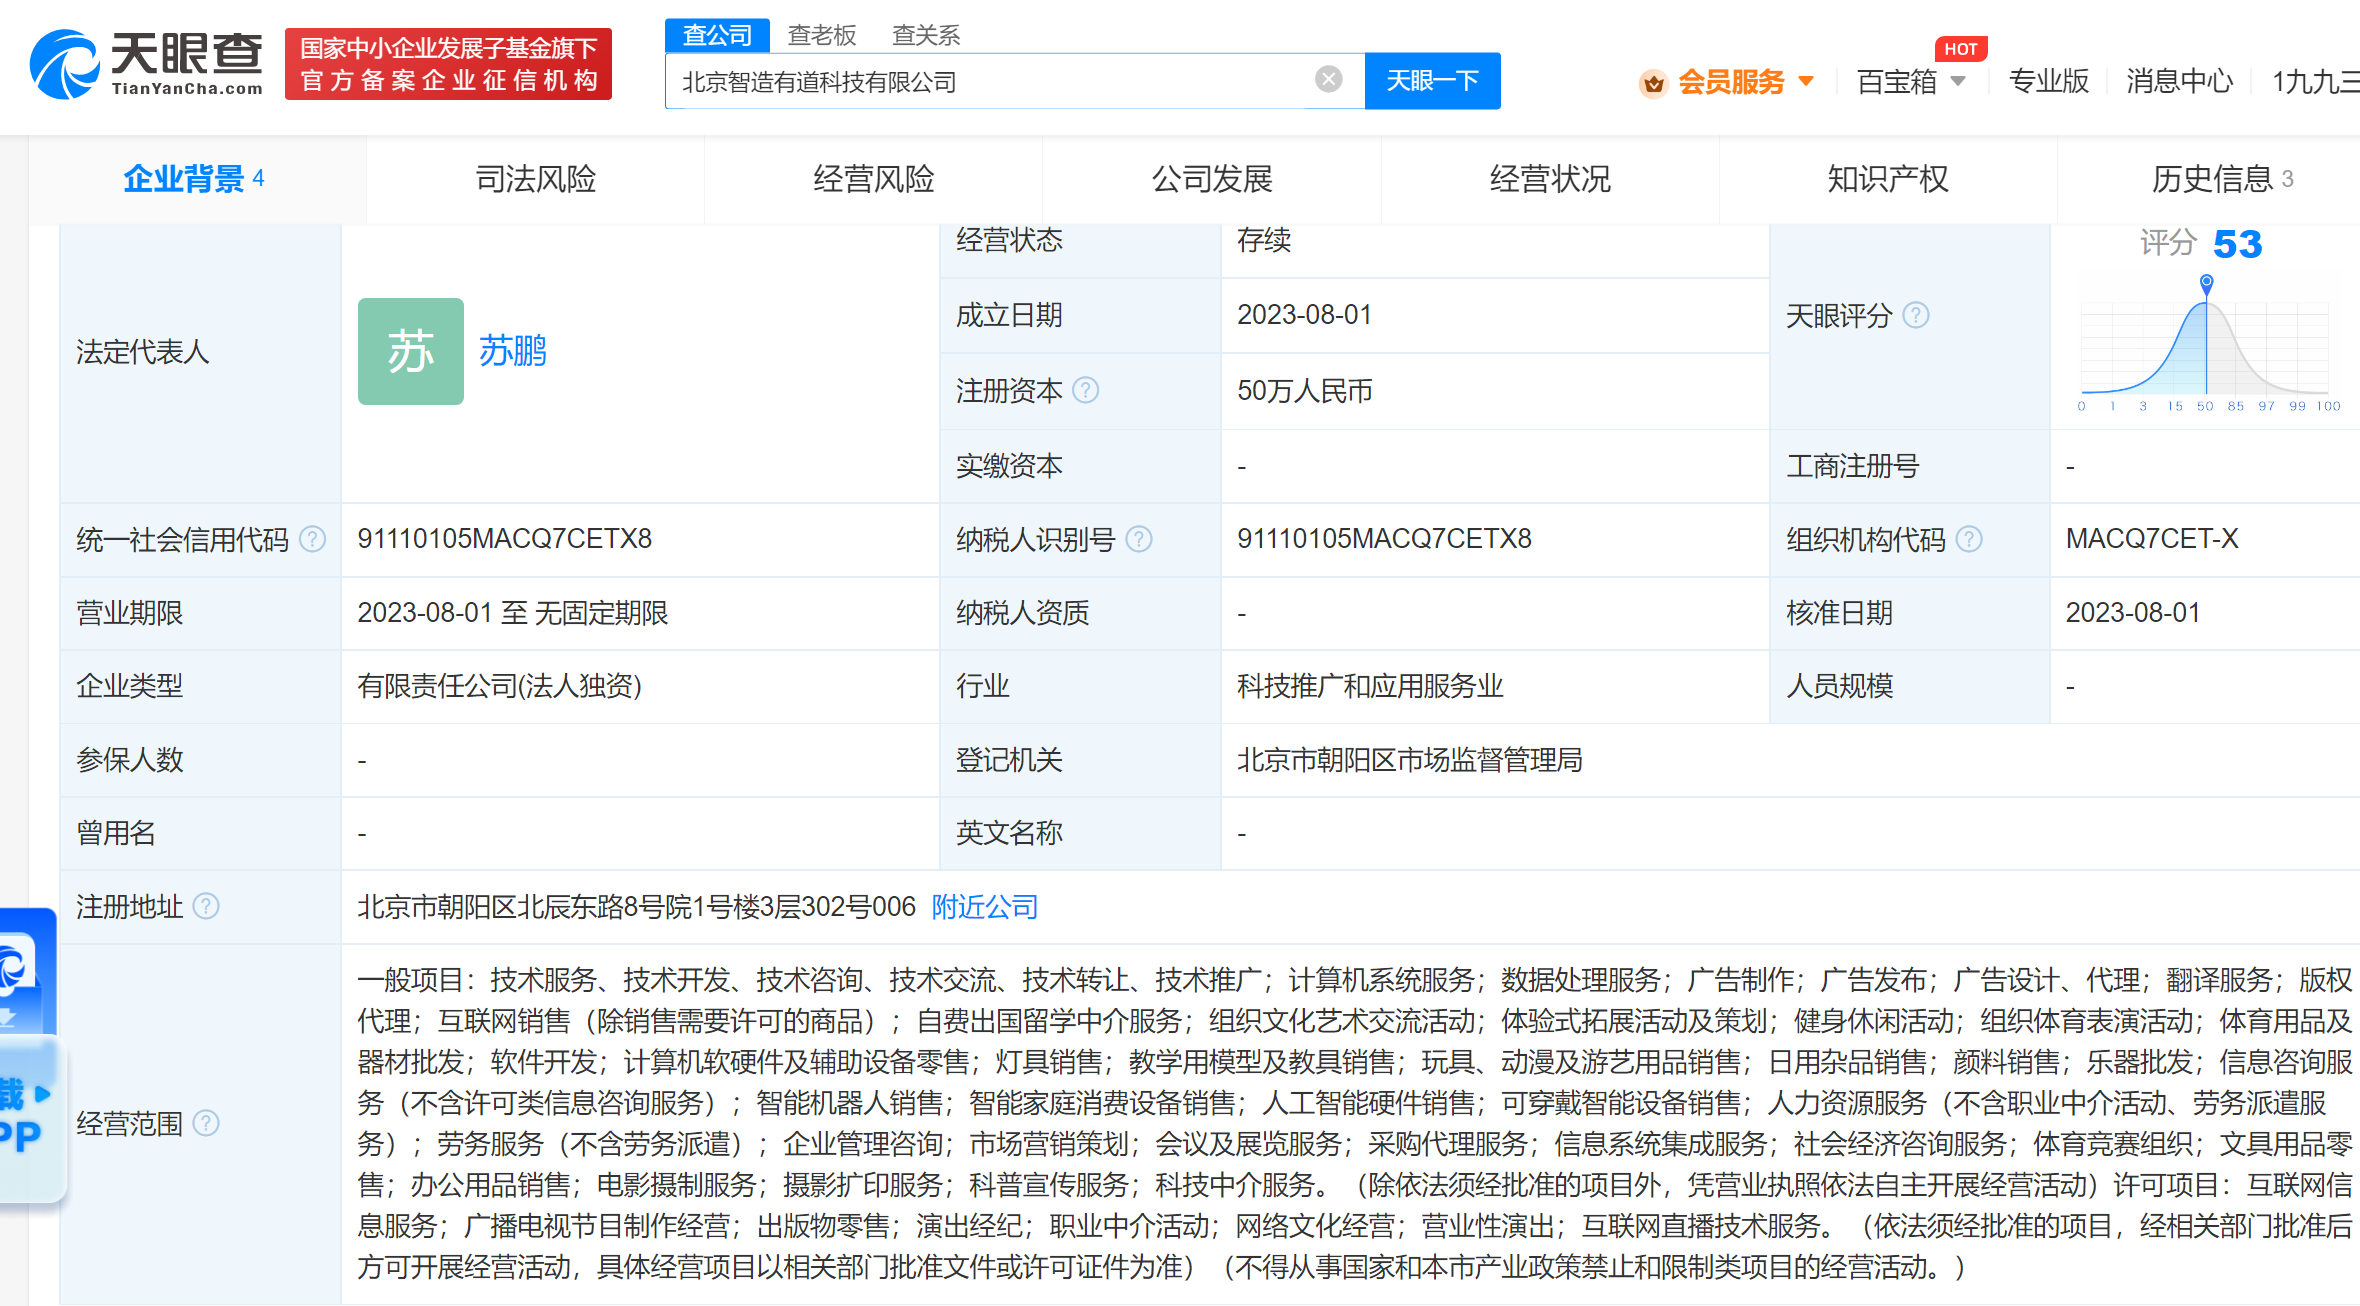Screen dimensions: 2360x1306
Task: Open help icon next to 天眼评分
Action: click(x=1915, y=315)
